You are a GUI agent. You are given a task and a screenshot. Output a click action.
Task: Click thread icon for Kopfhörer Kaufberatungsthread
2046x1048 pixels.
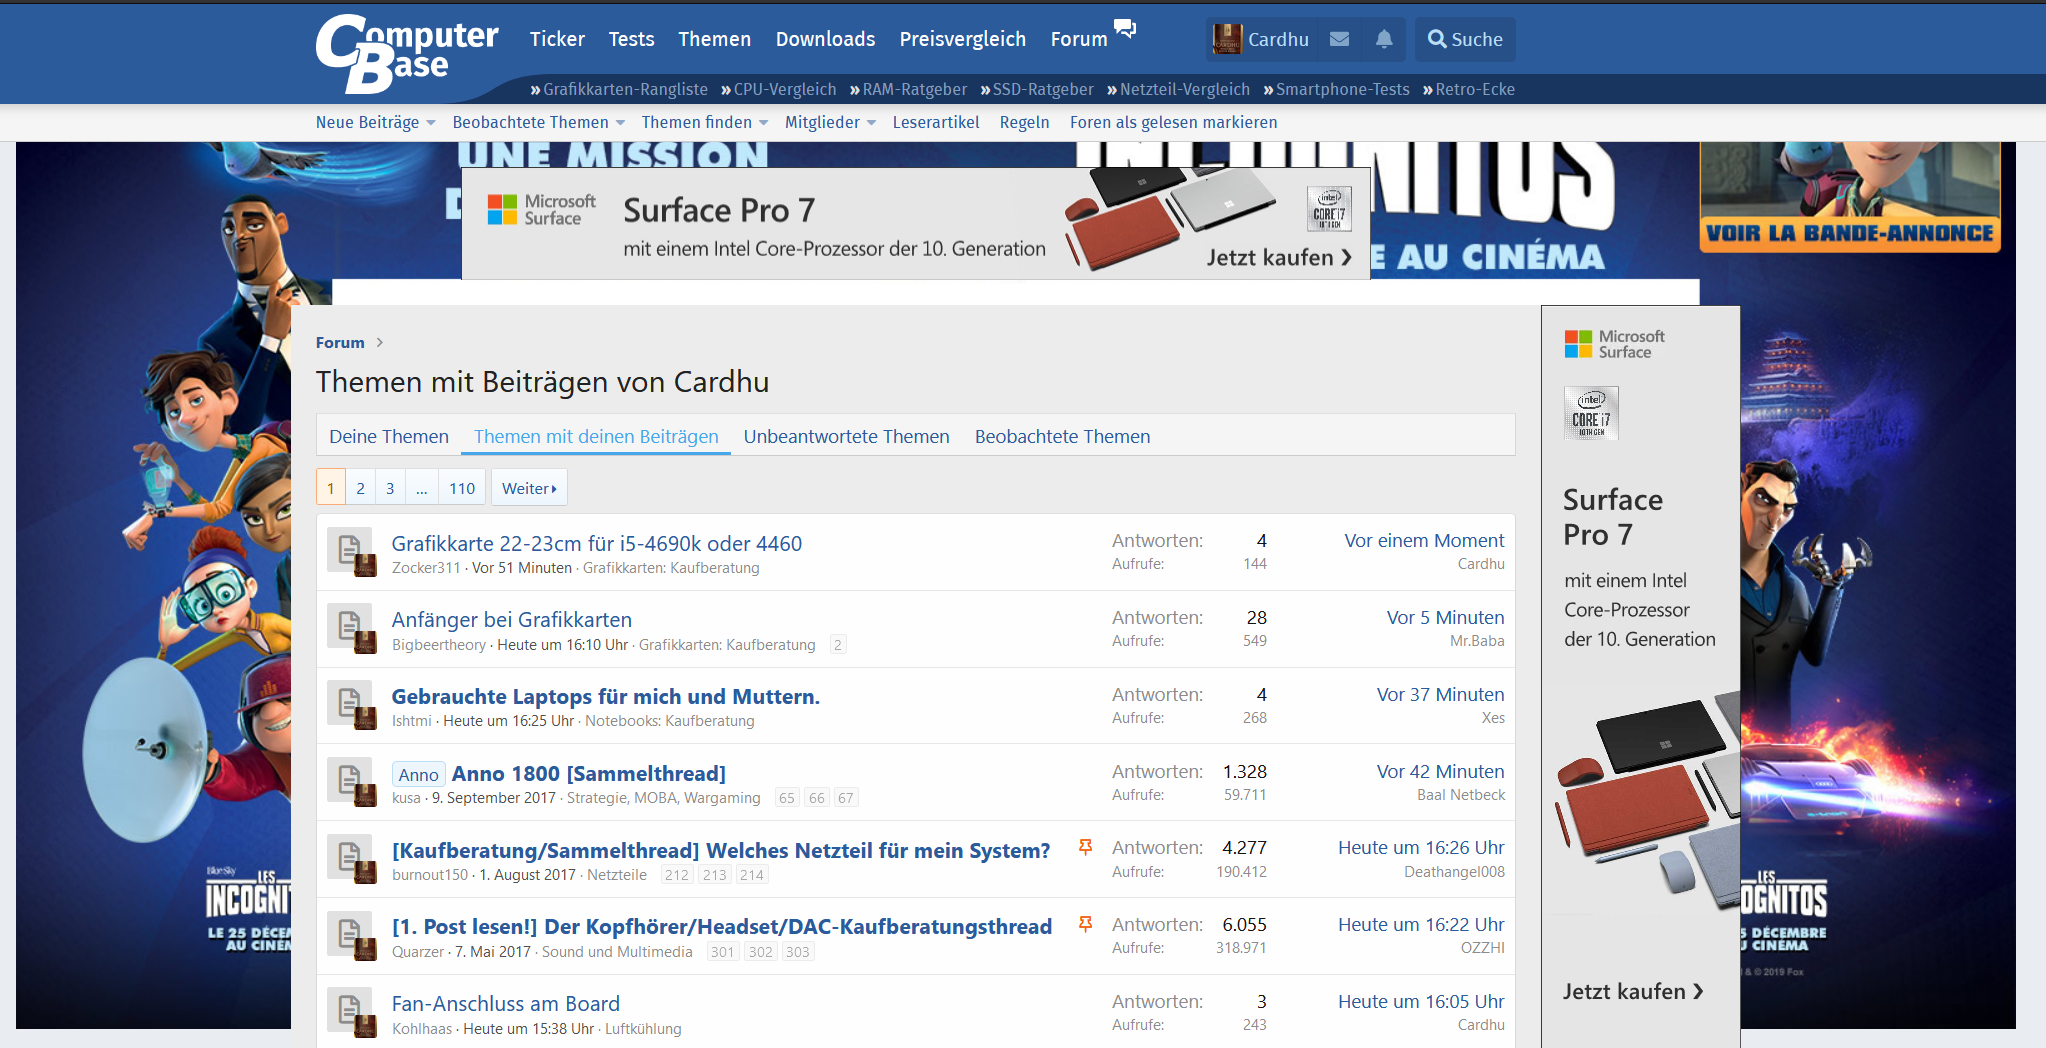350,935
